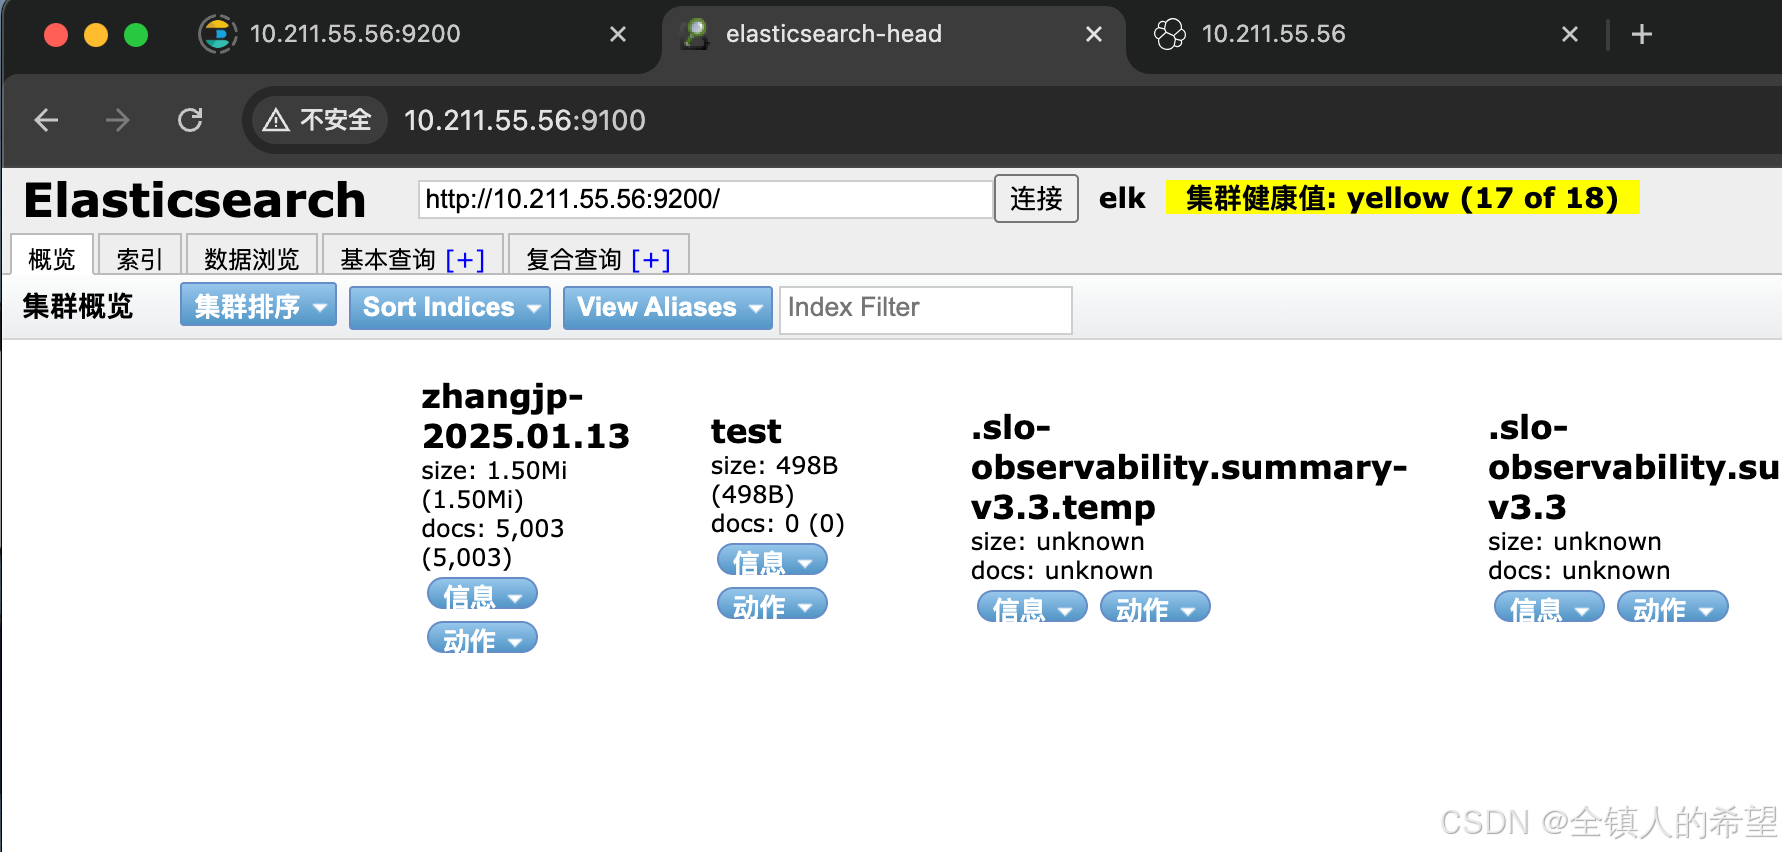
Task: Click the address bar URL 10.211.55.56:9100
Action: [524, 120]
